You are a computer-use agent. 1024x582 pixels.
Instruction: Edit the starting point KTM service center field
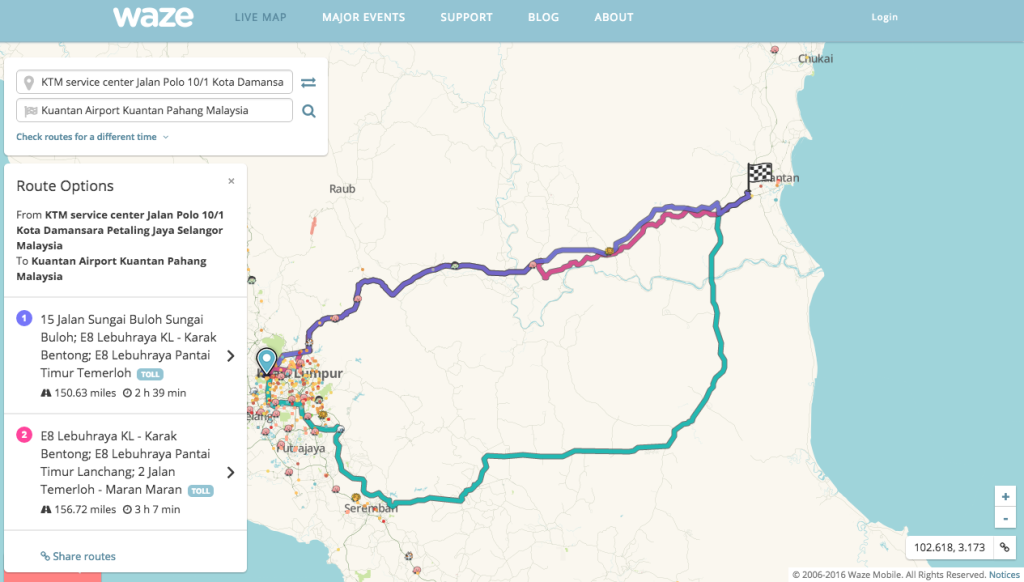[154, 82]
